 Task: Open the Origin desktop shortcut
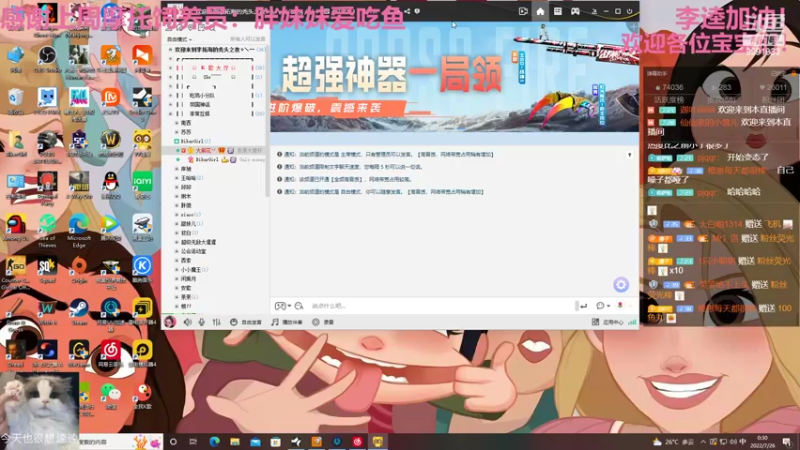tap(79, 269)
